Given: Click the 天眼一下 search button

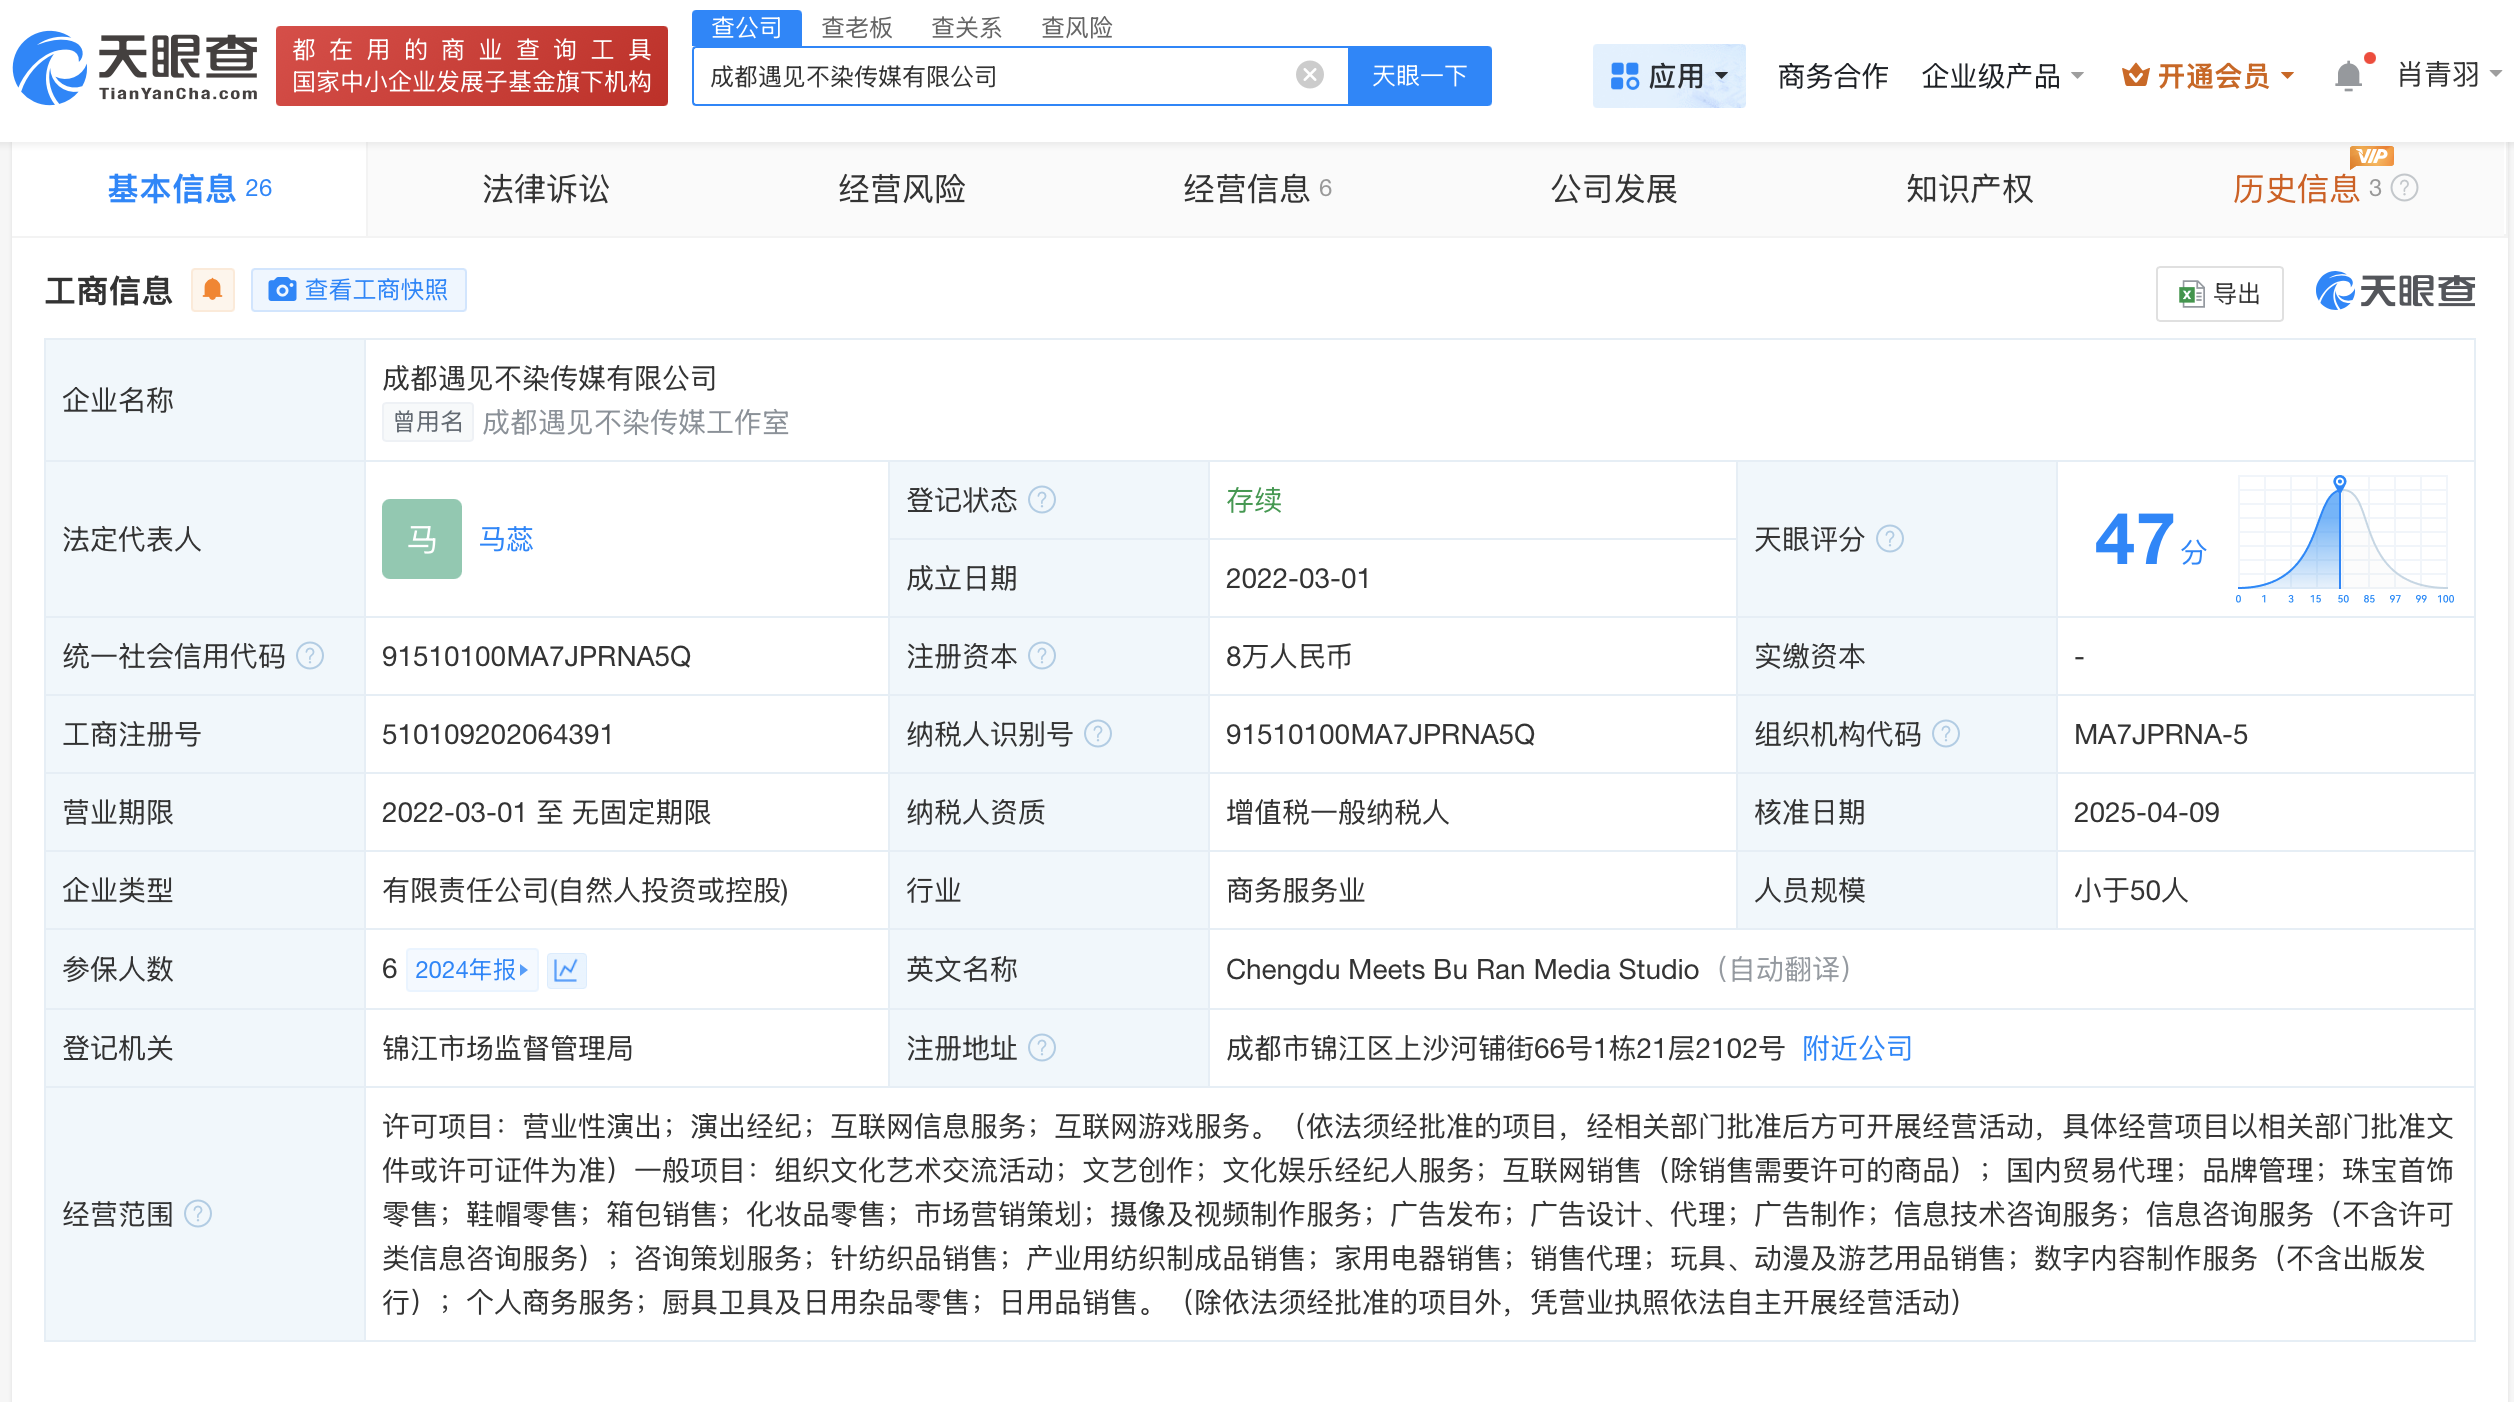Looking at the screenshot, I should click(x=1419, y=75).
